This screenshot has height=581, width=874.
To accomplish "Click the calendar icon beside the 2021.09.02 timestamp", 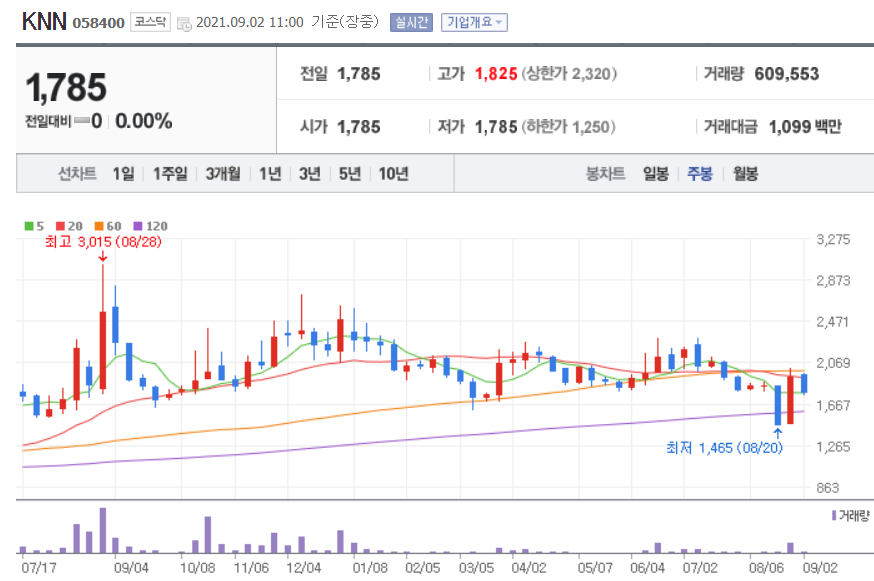I will (186, 22).
